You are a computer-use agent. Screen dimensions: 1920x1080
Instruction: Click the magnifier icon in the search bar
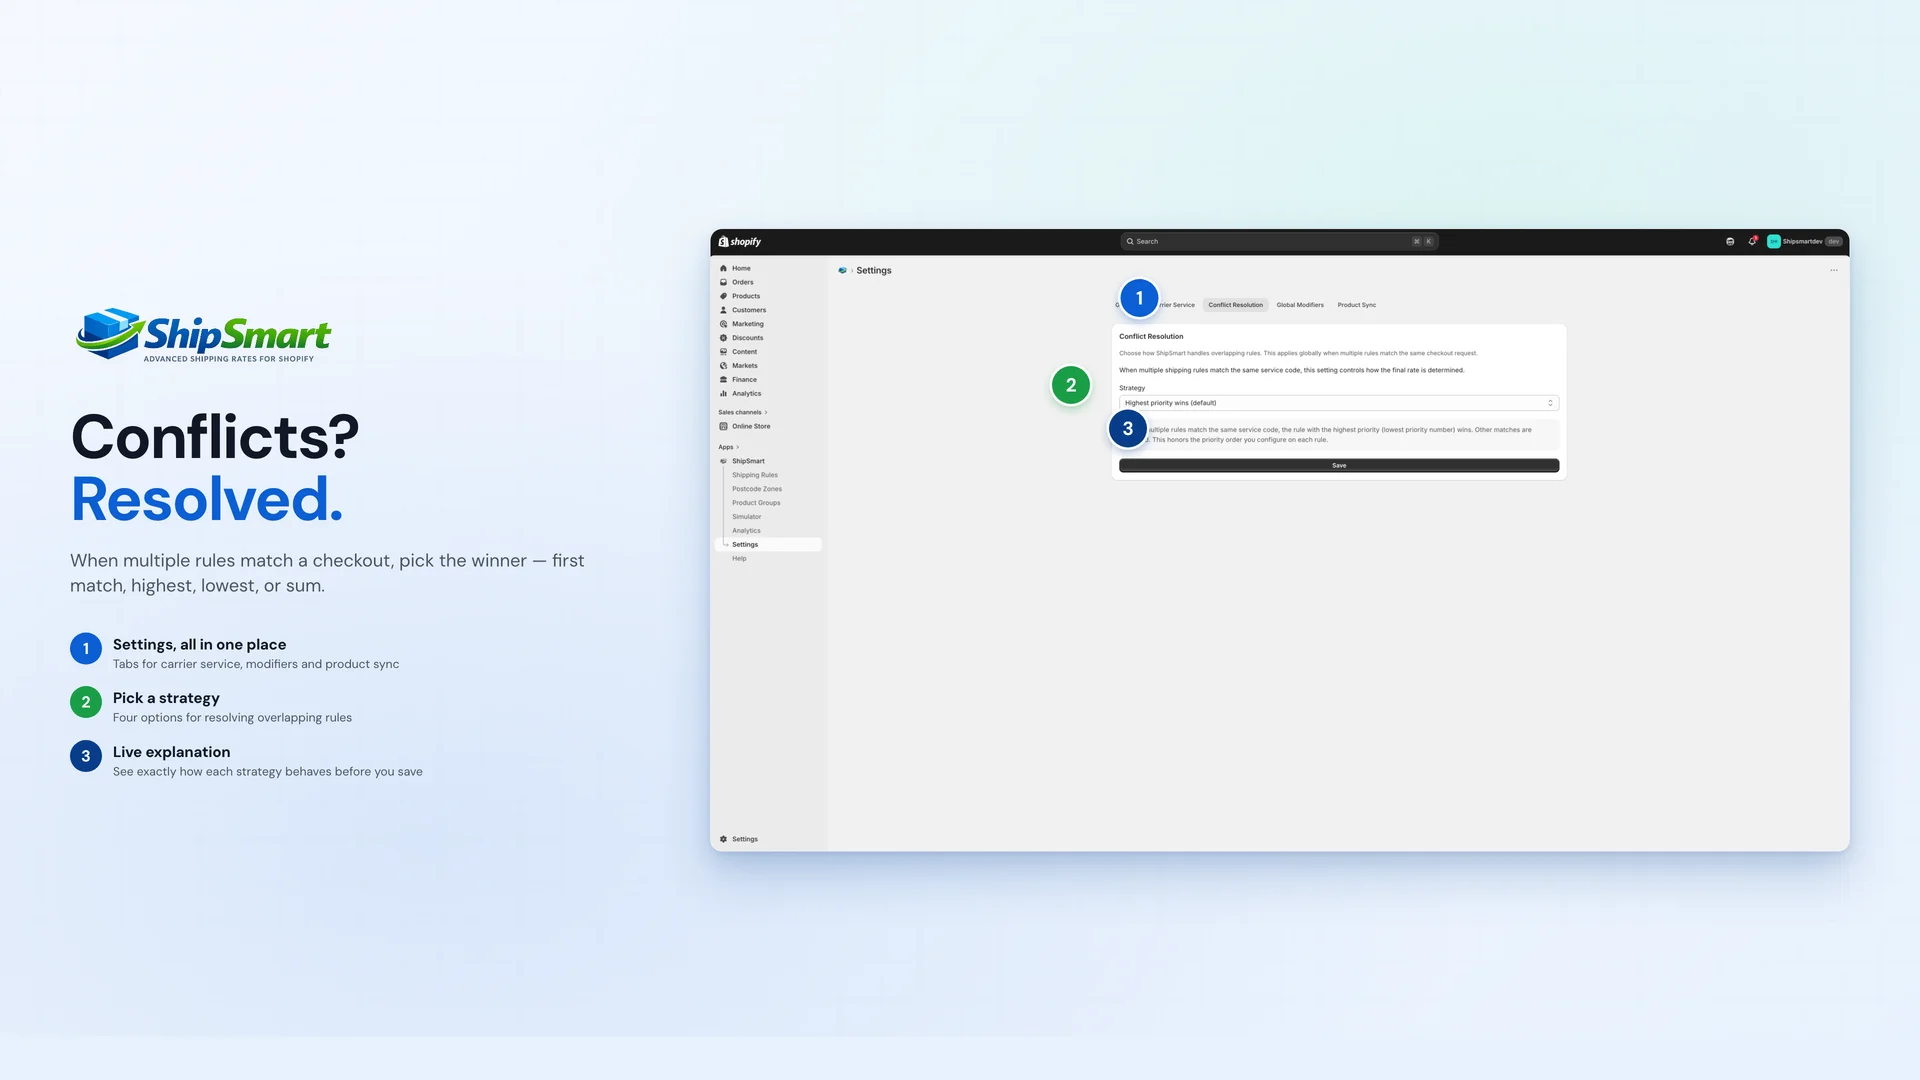(1130, 242)
